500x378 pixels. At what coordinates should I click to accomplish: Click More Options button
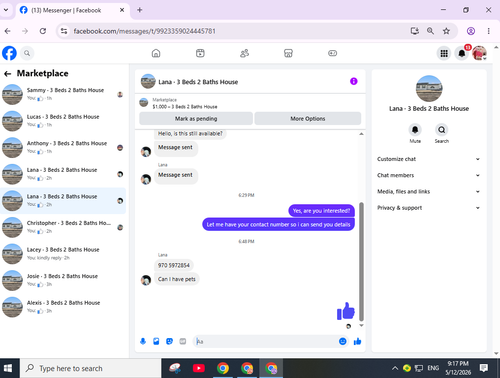tap(308, 119)
